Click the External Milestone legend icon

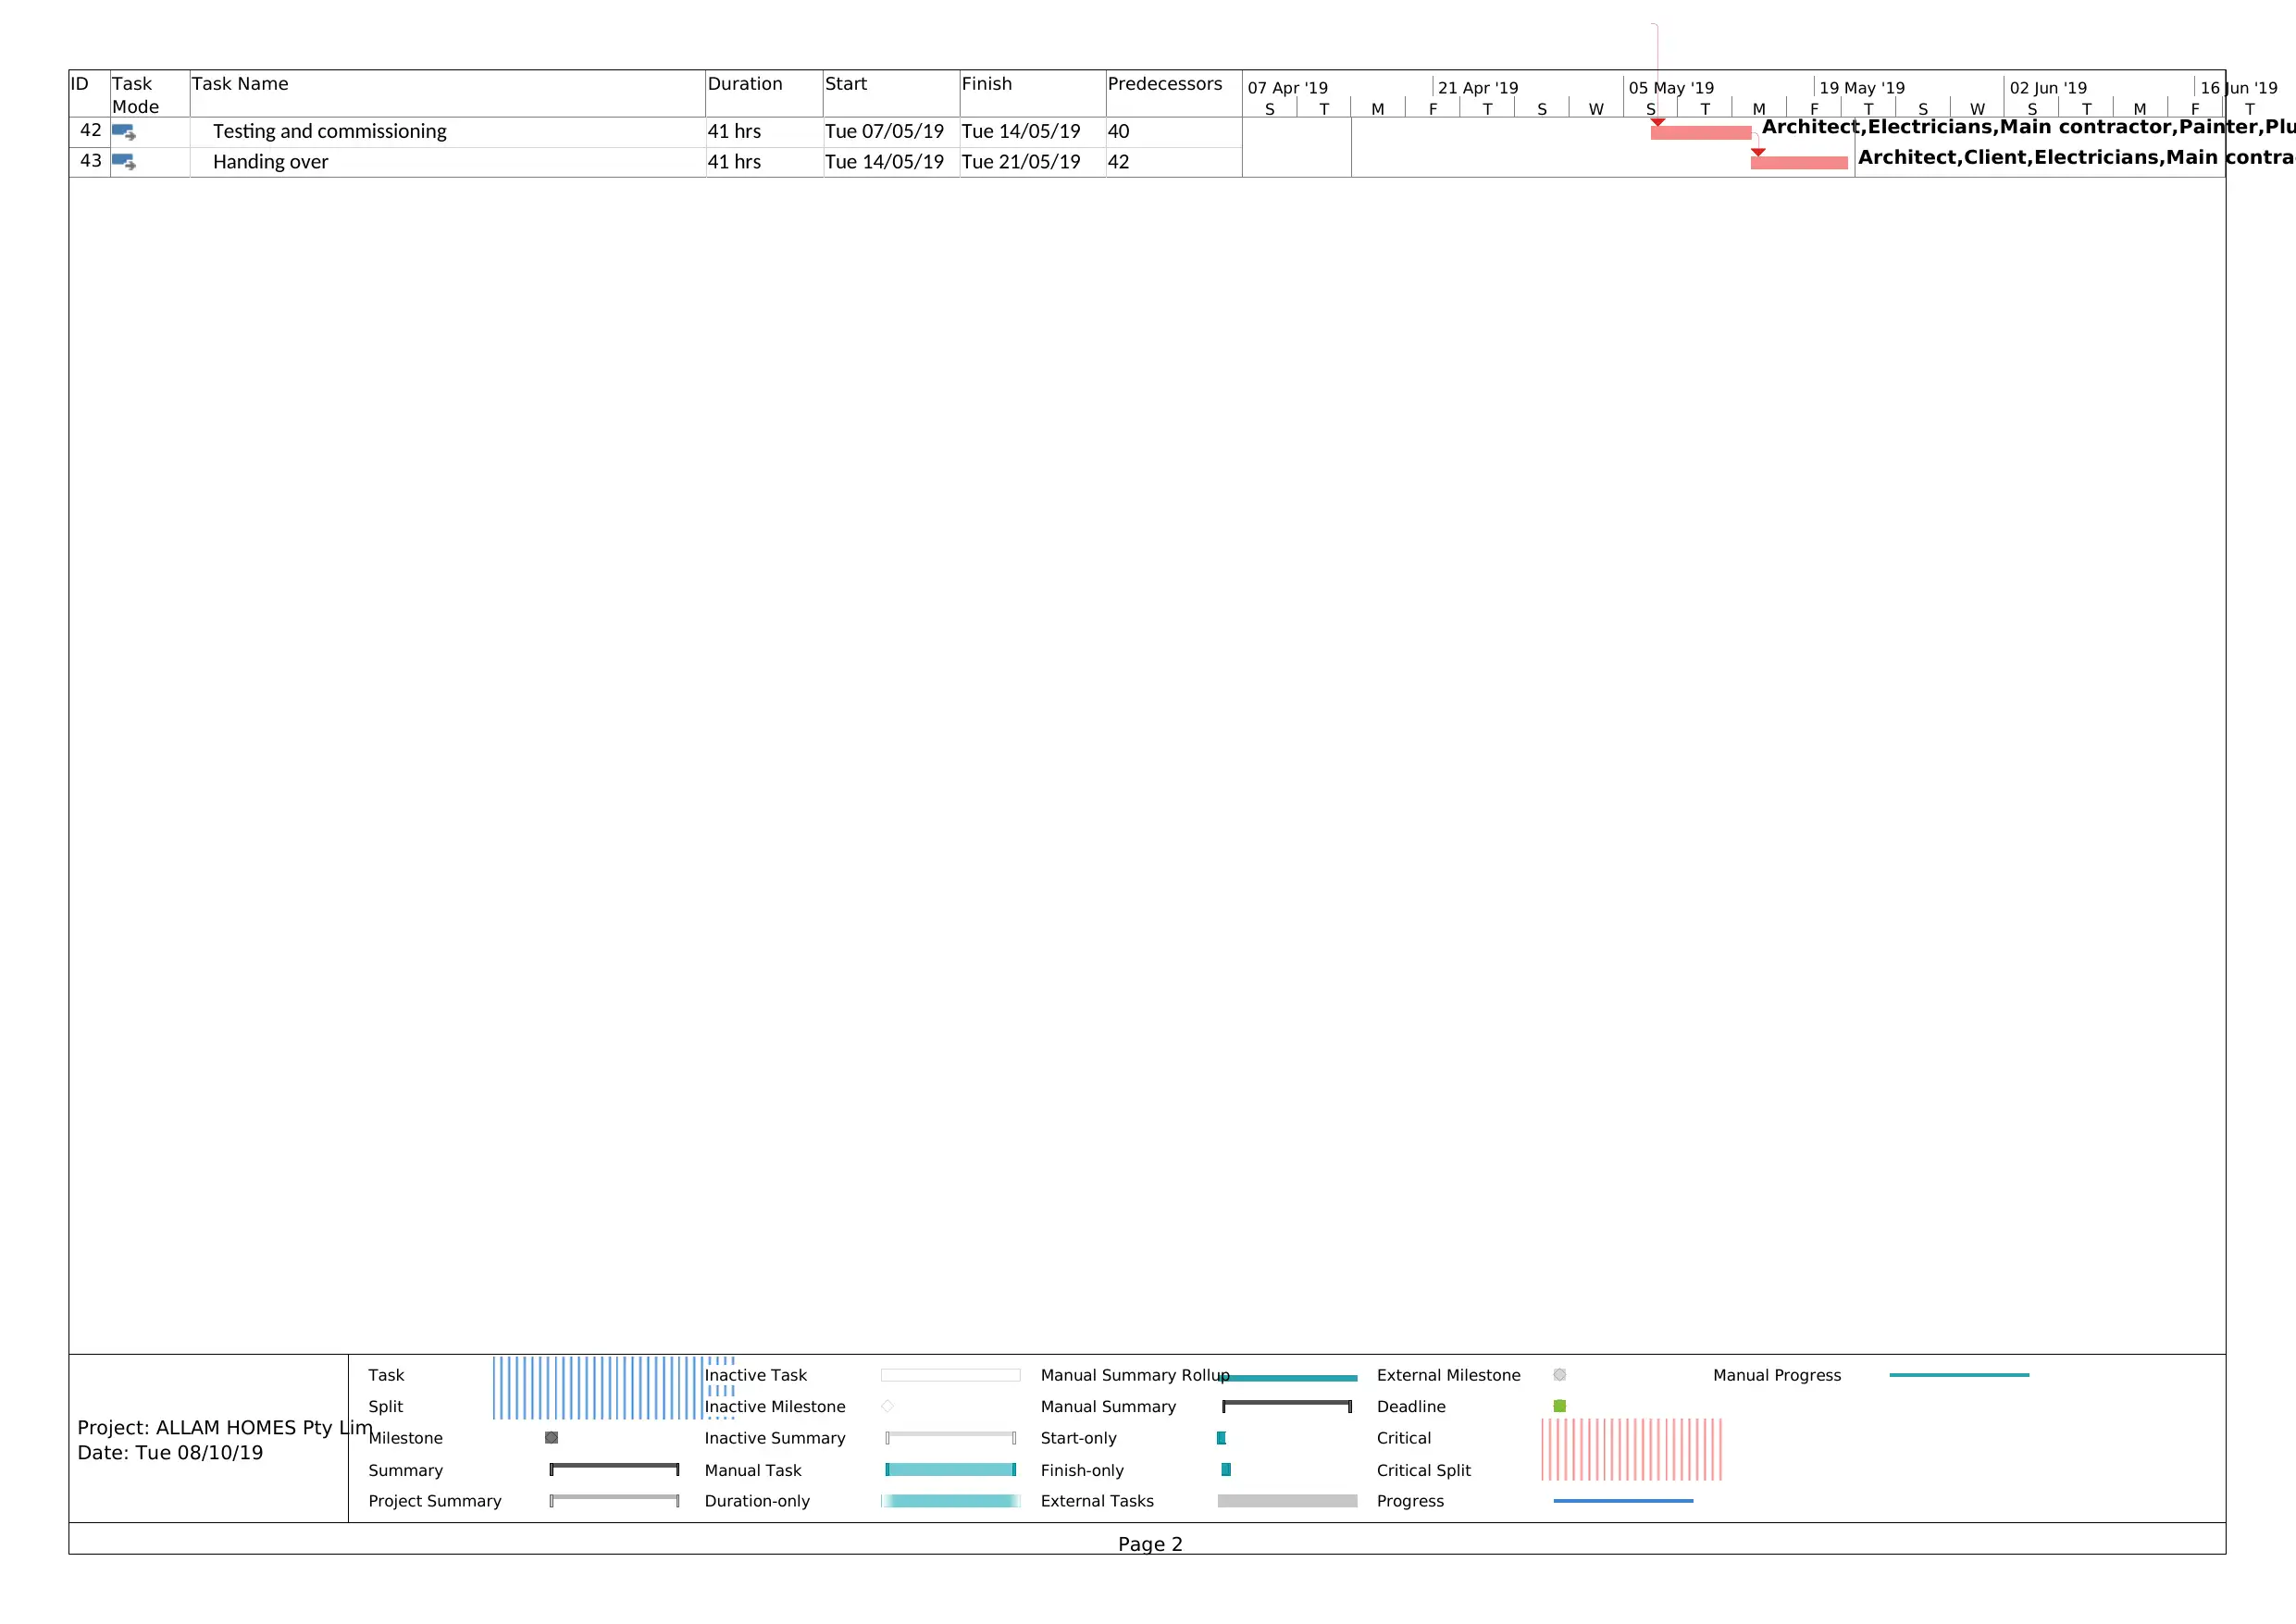[x=1559, y=1375]
